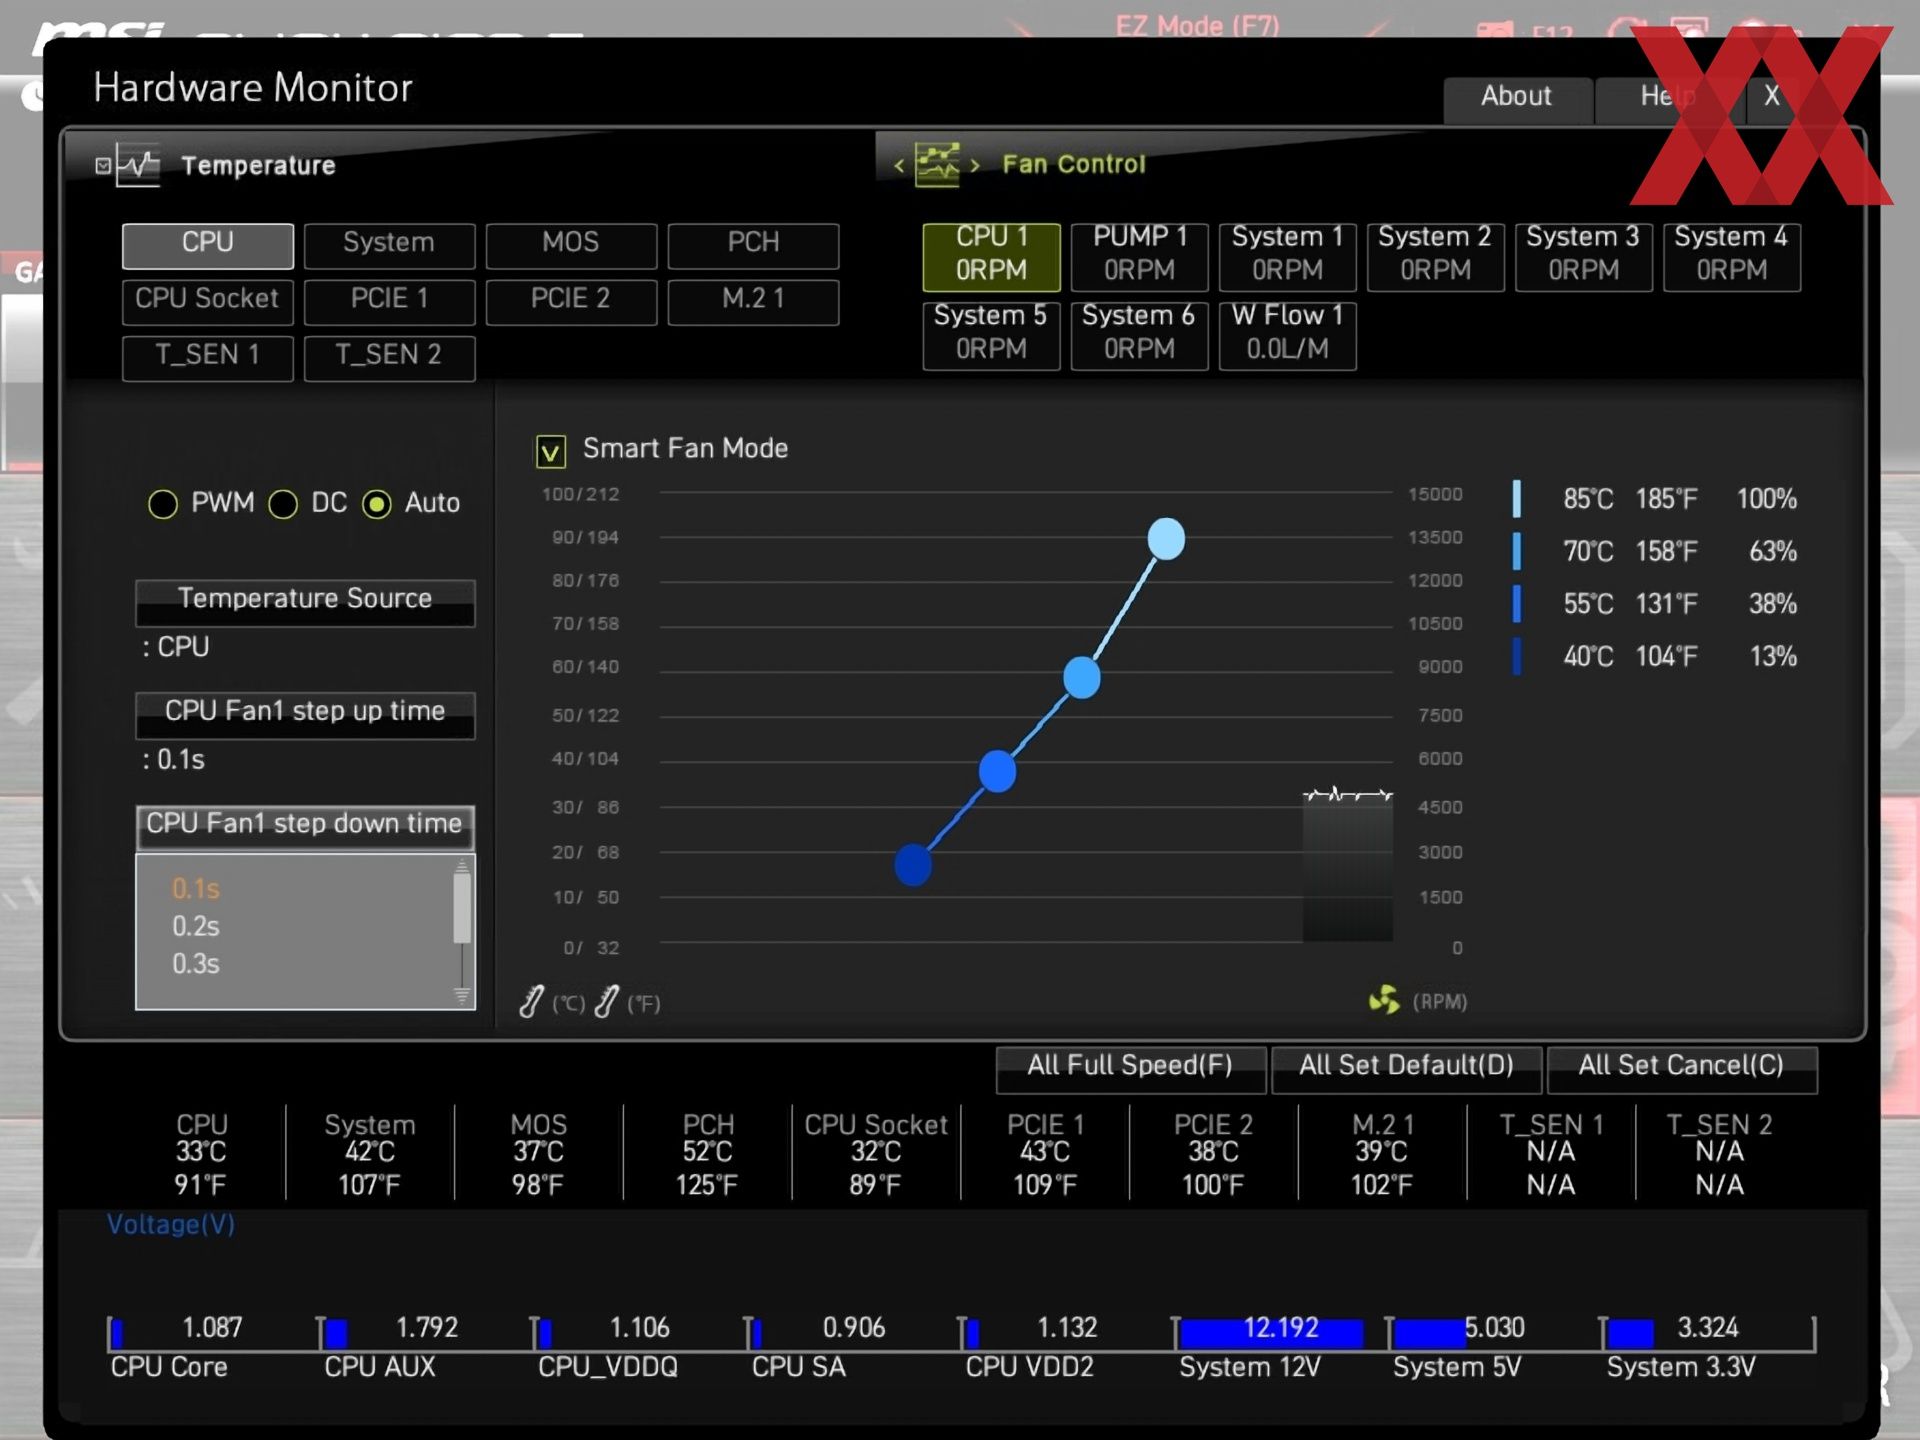The image size is (1920, 1440).
Task: Click the fan curve point at 55°C
Action: [997, 771]
